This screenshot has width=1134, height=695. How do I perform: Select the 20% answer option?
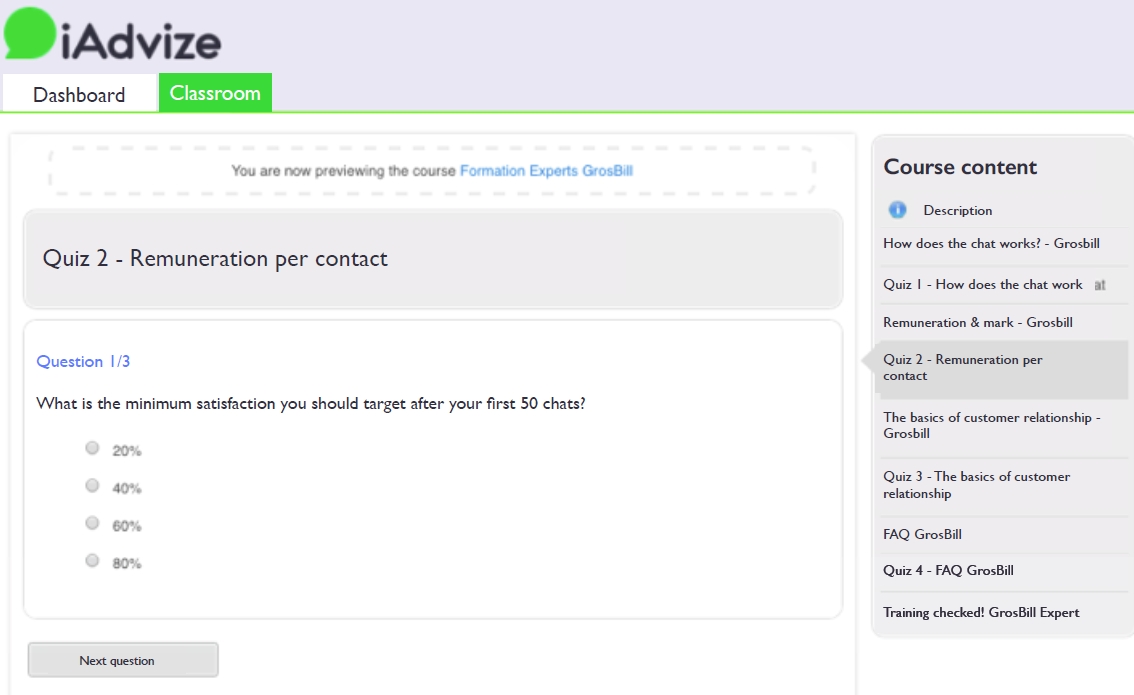(93, 448)
